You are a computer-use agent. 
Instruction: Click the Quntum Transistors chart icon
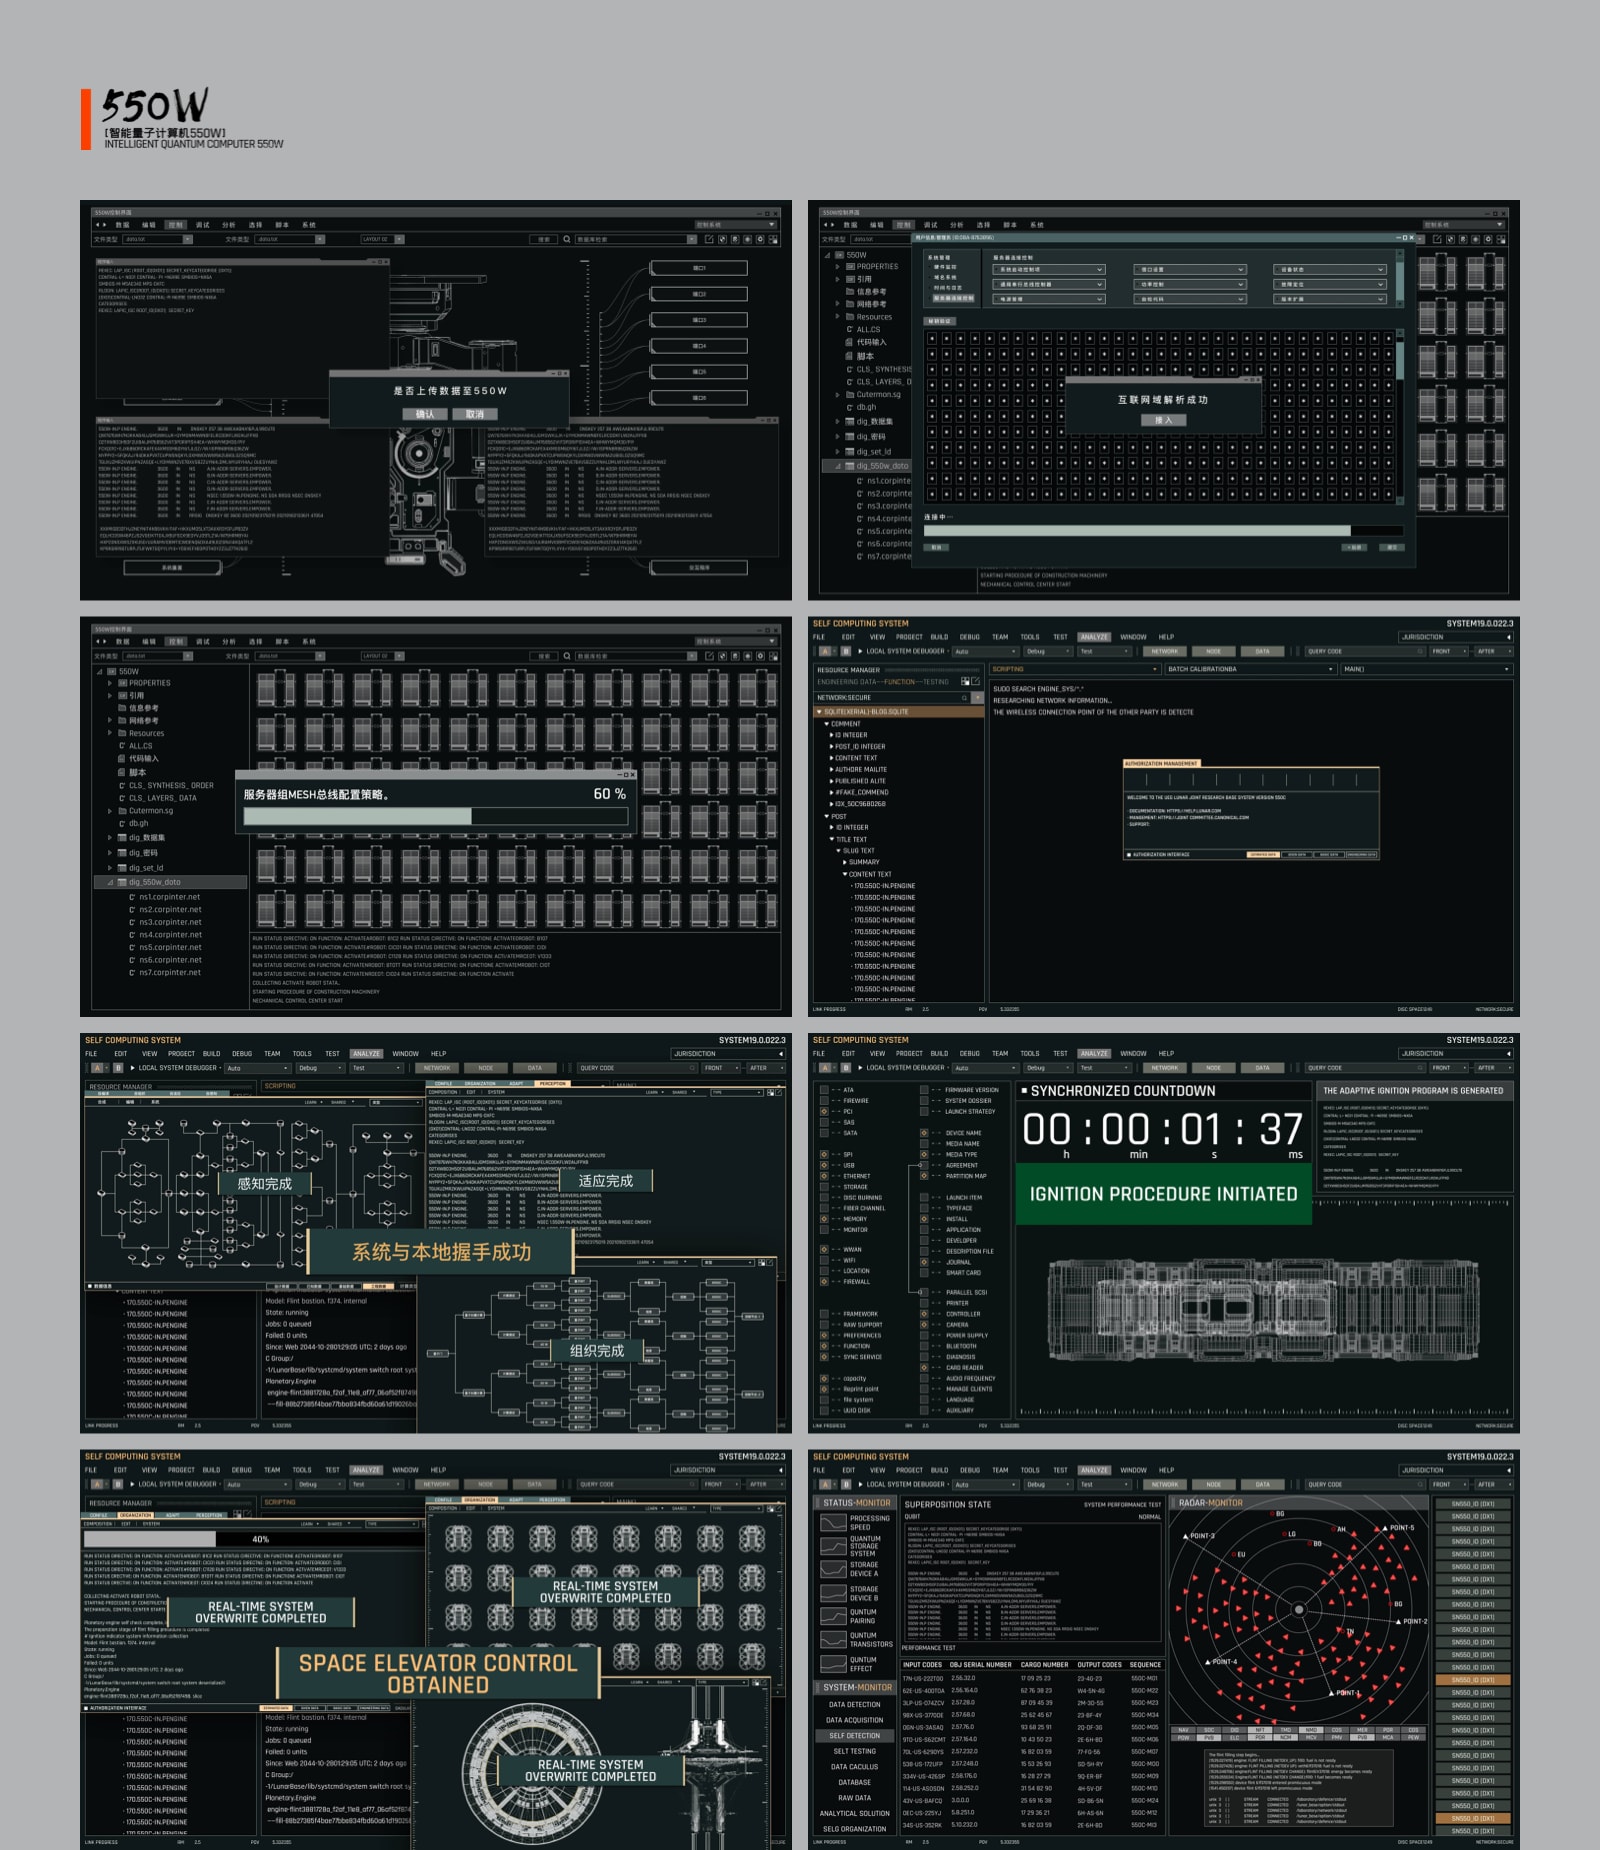point(832,1640)
